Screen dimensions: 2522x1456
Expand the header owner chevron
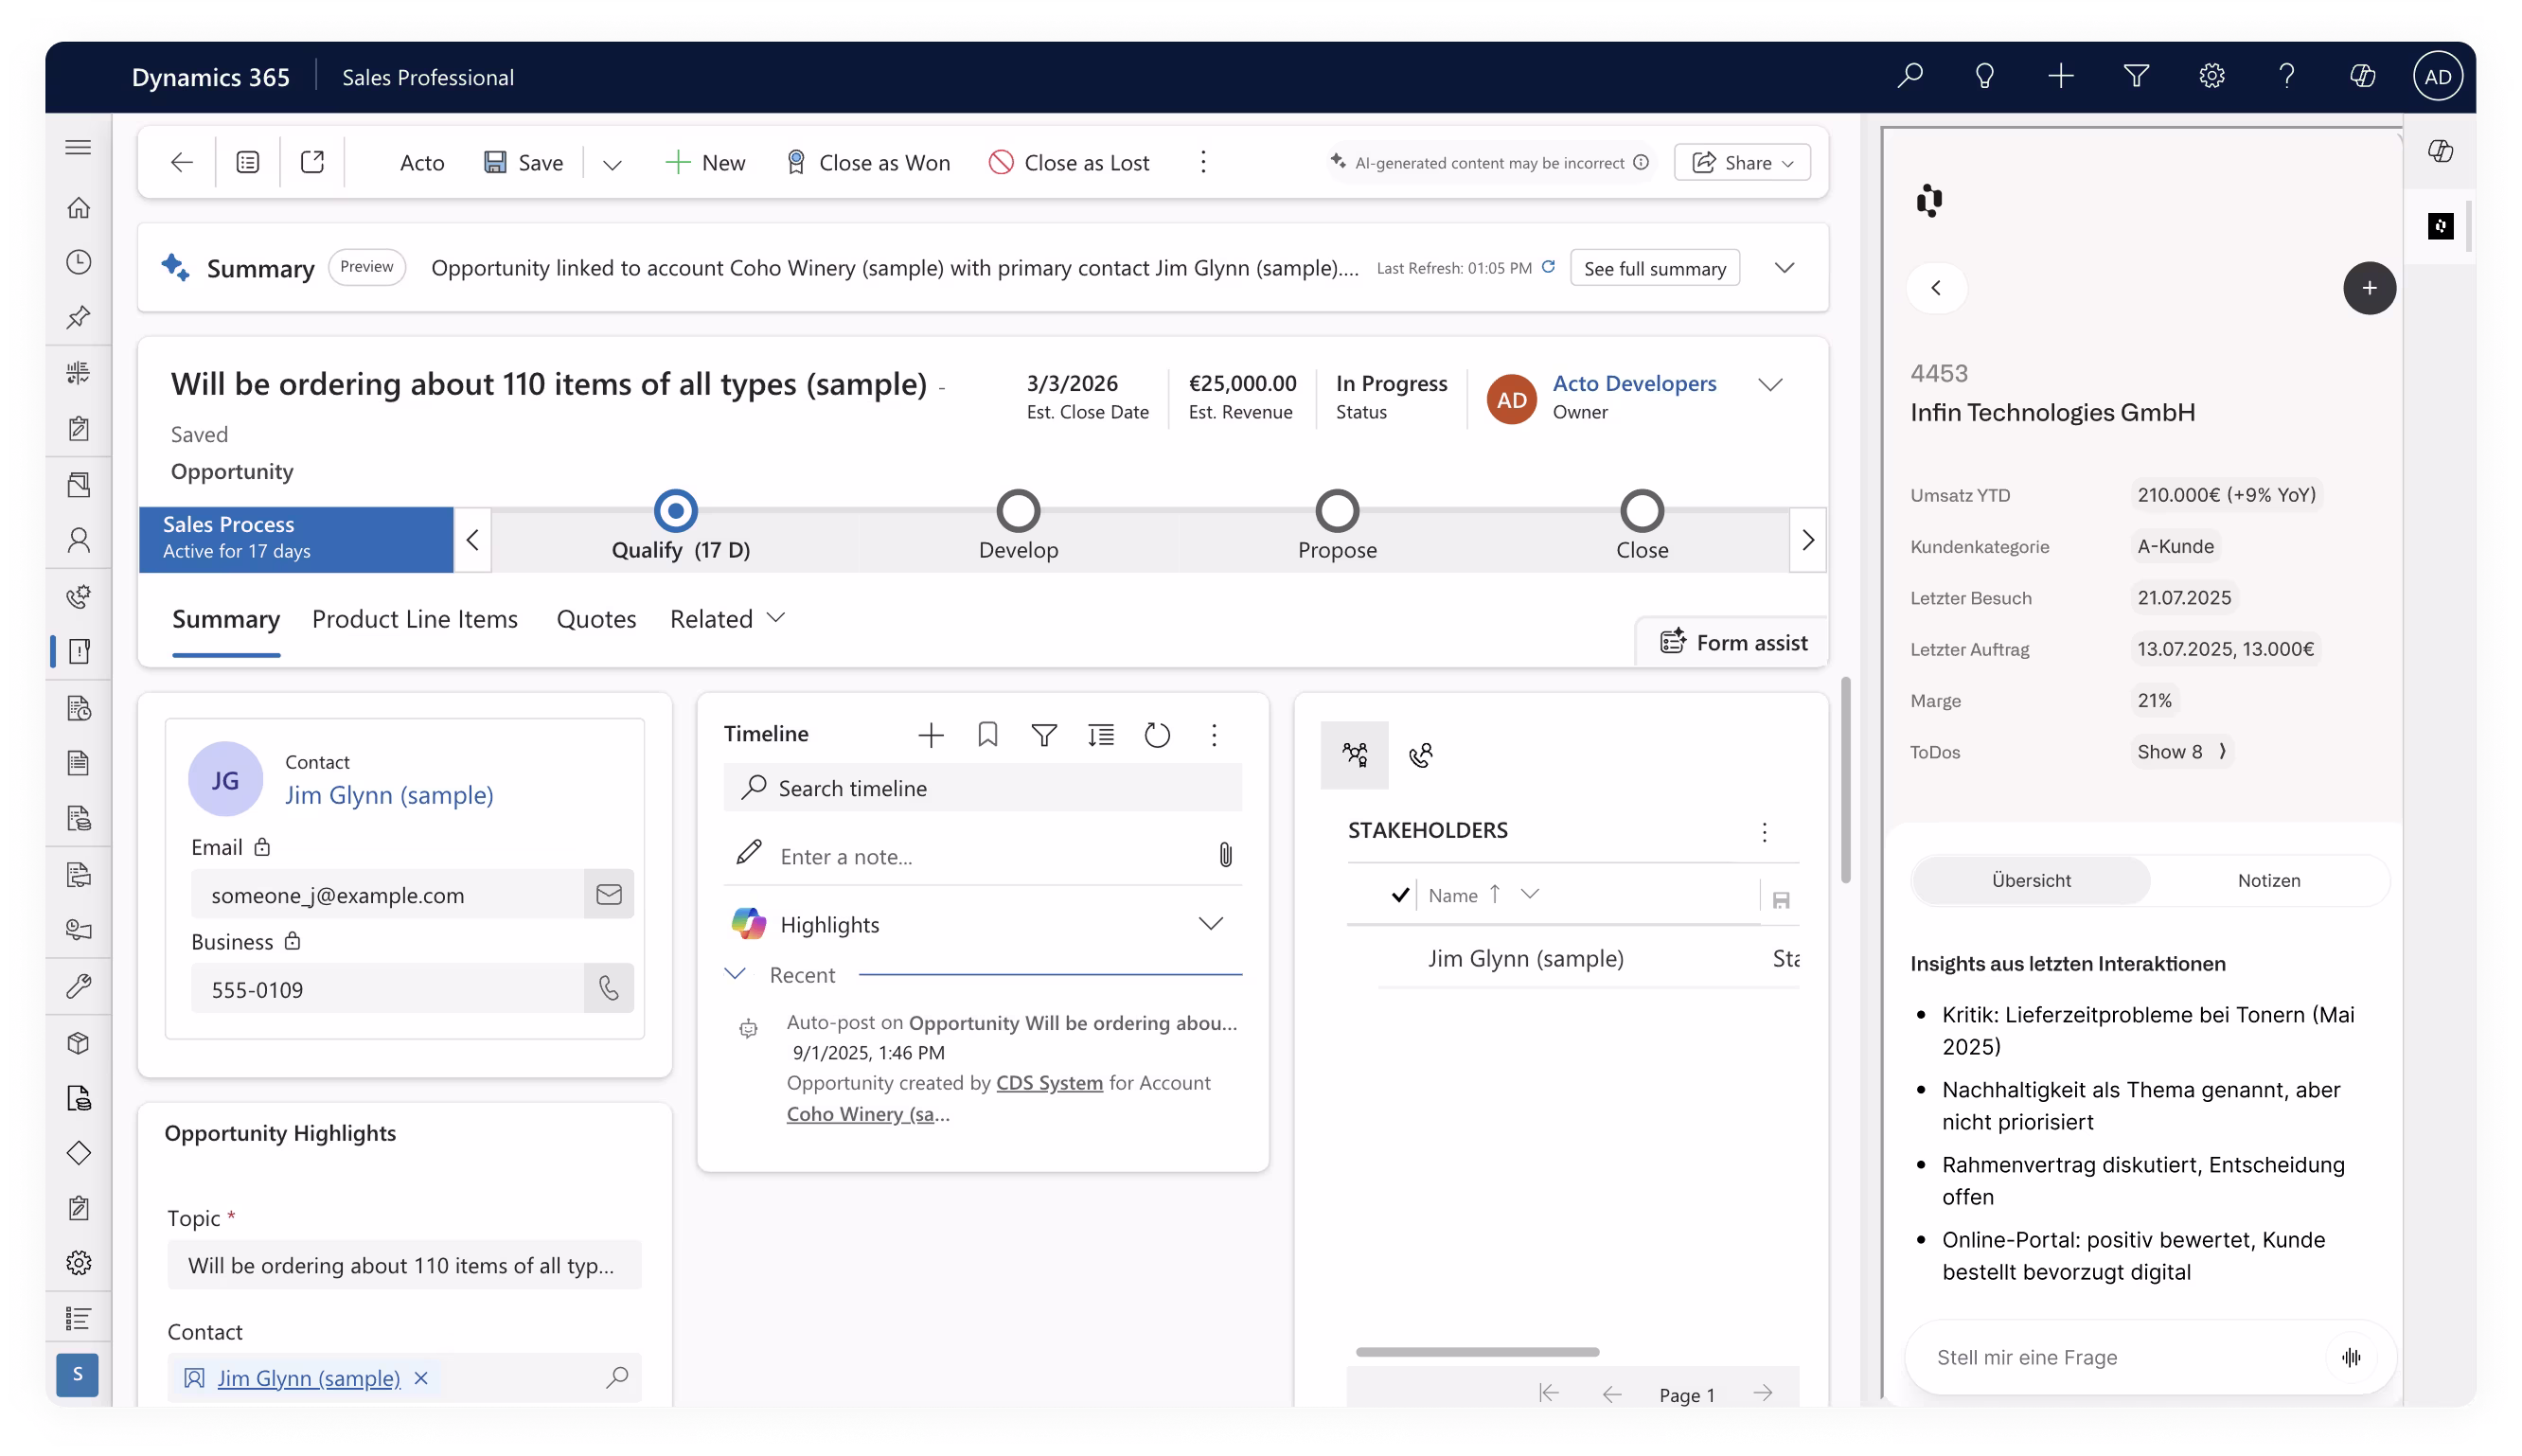[1770, 385]
